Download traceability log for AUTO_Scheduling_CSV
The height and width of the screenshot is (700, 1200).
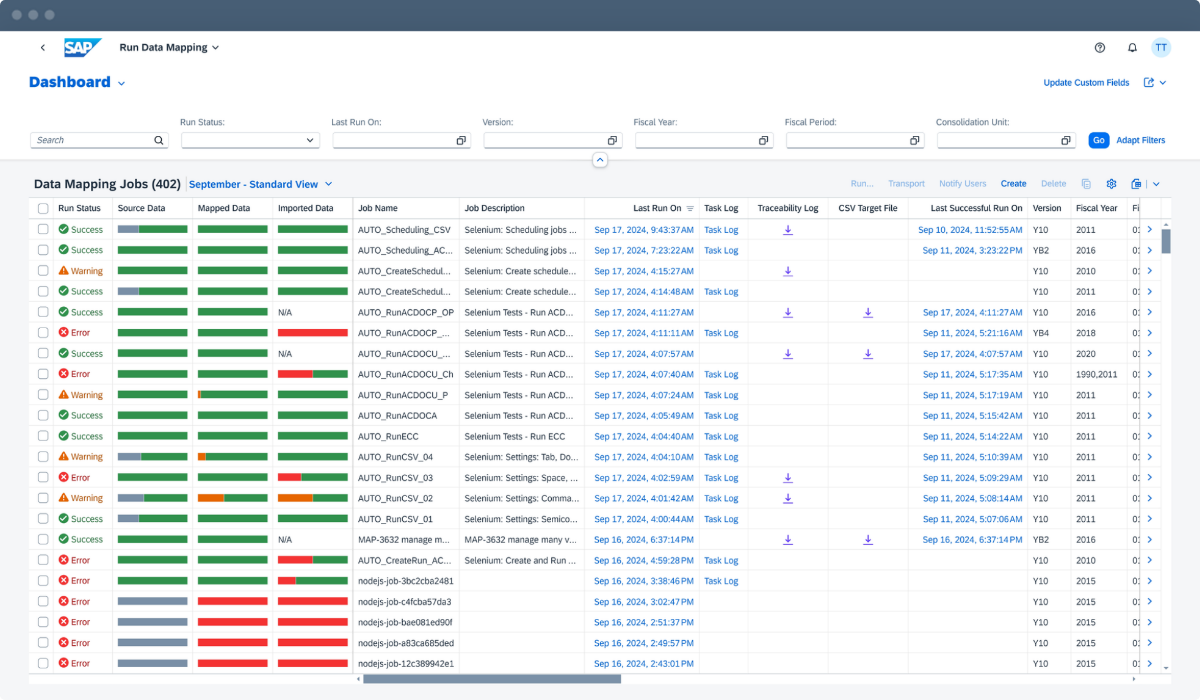point(788,230)
